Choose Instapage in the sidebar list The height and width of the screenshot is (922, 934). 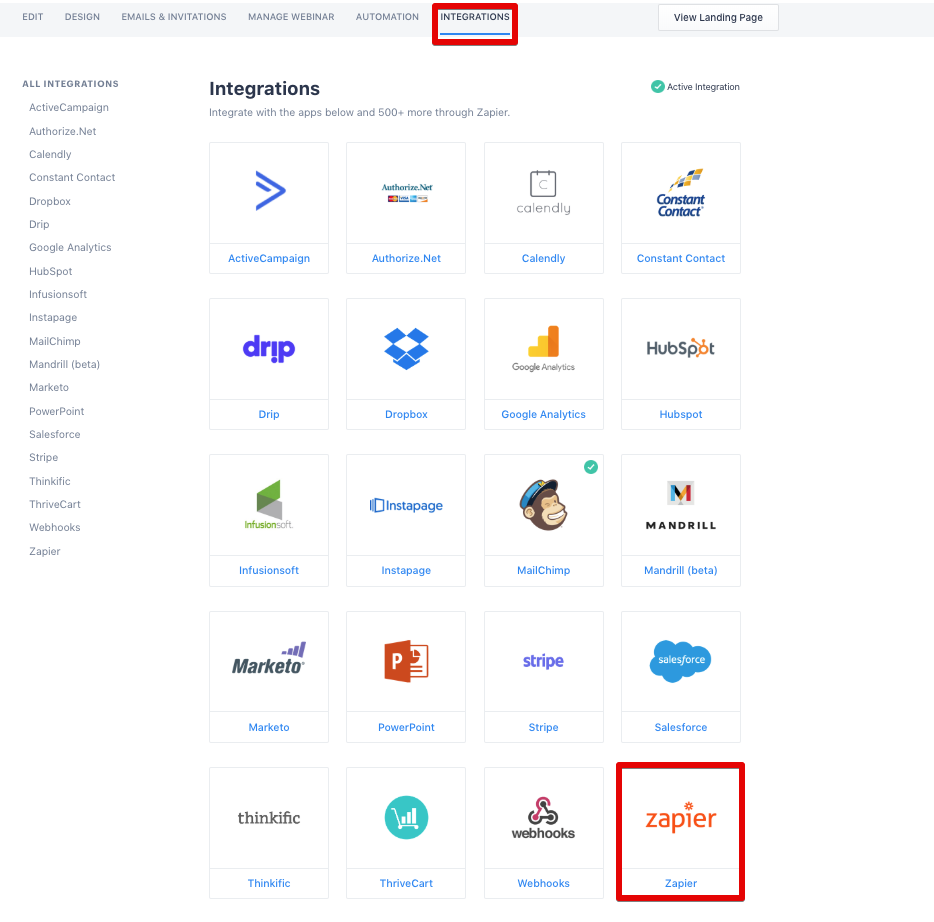point(53,317)
